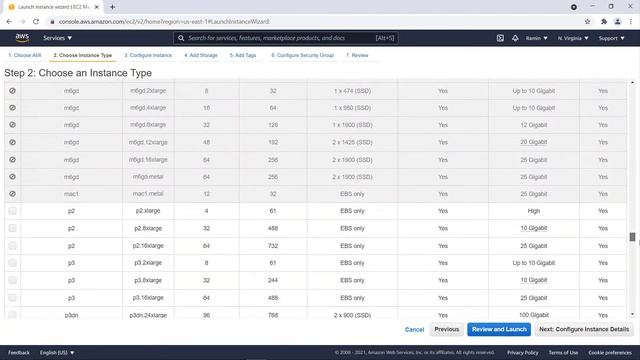Open the Terms of Use link

563,352
